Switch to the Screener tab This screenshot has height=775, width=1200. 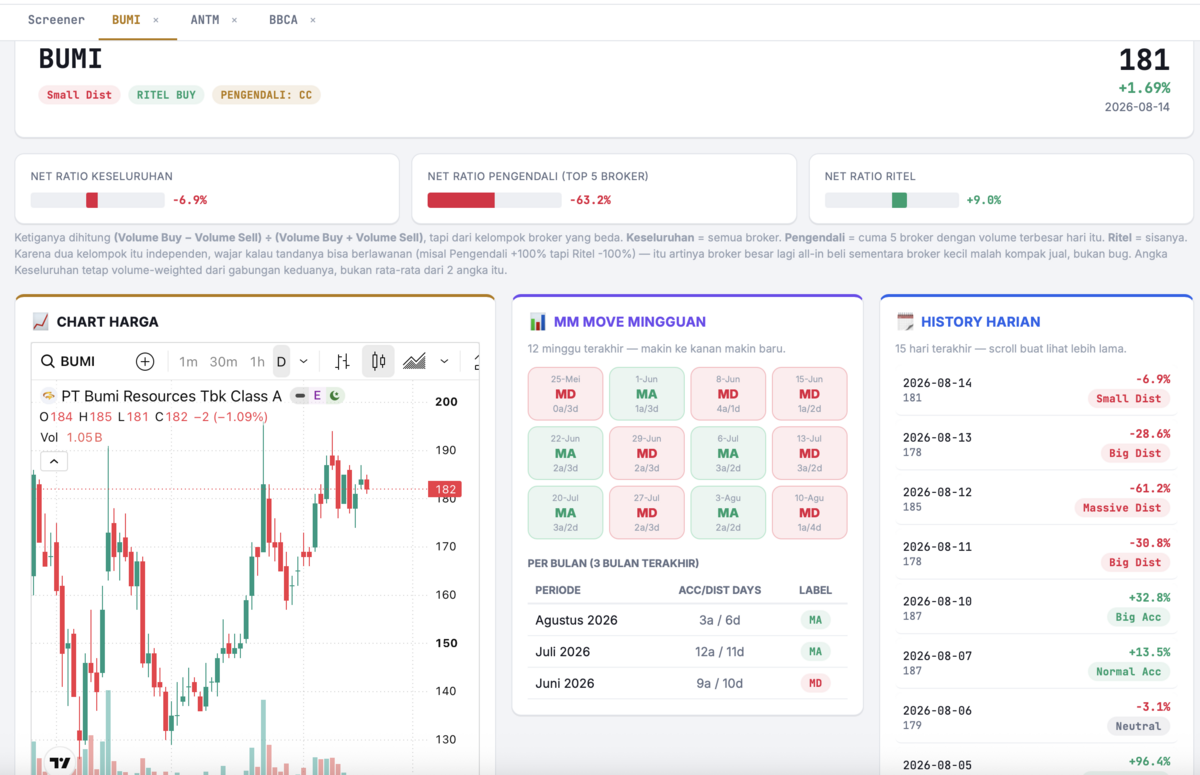point(56,20)
